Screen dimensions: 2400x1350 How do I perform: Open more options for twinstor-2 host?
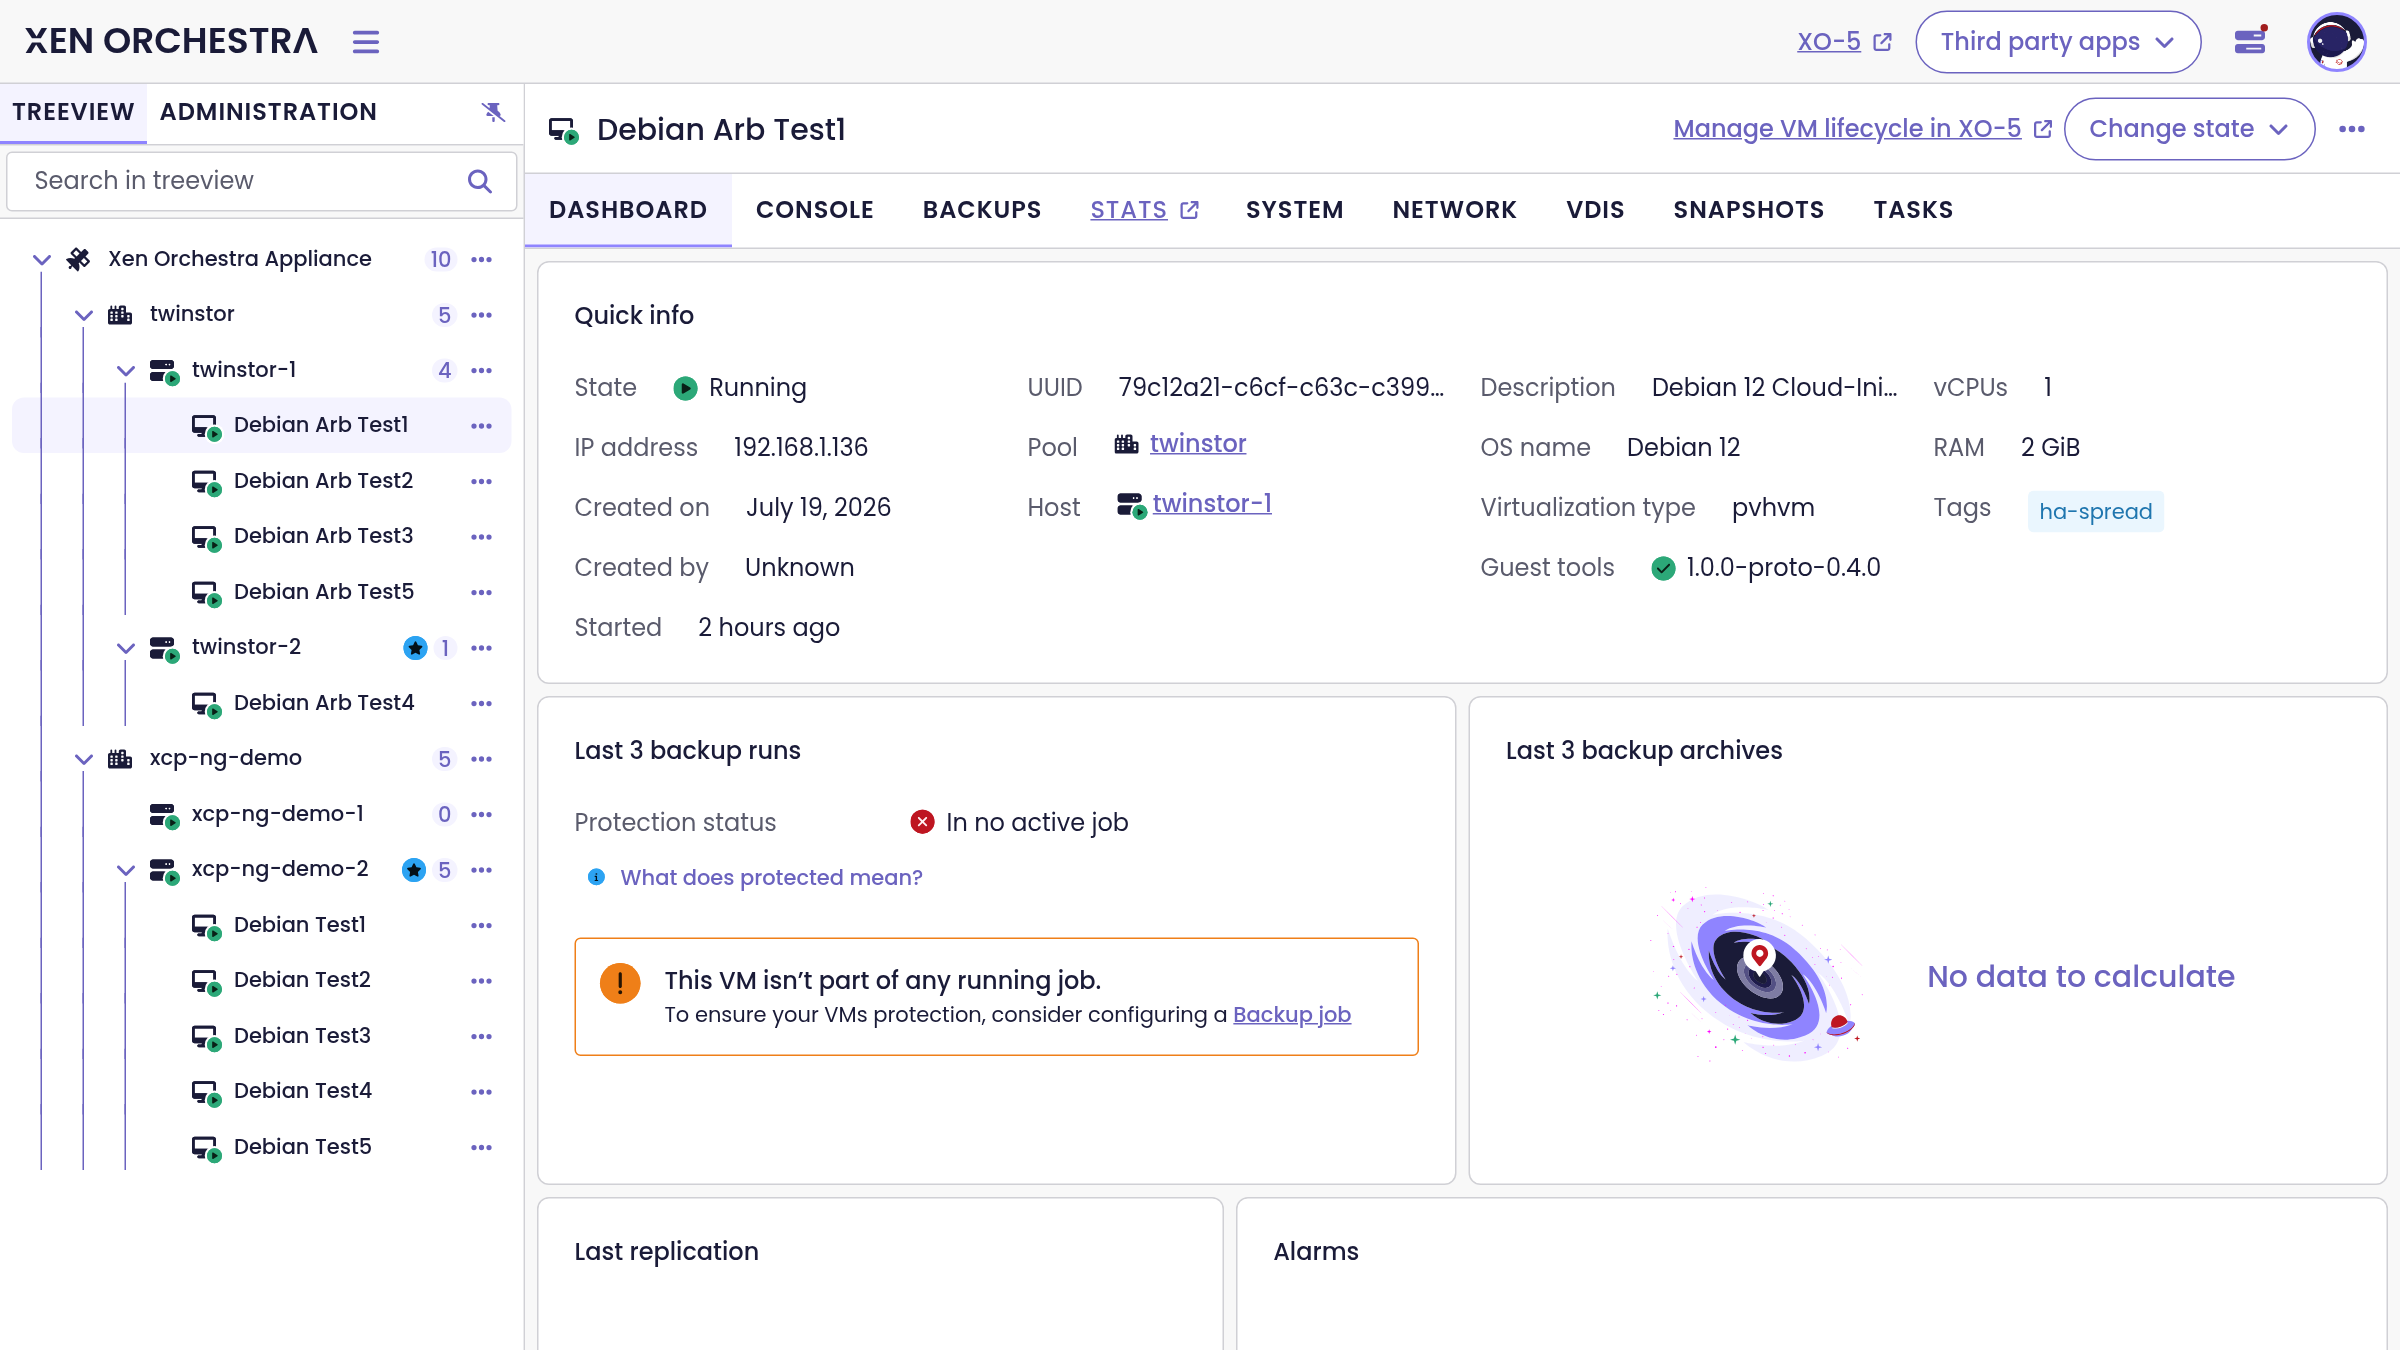[x=482, y=648]
